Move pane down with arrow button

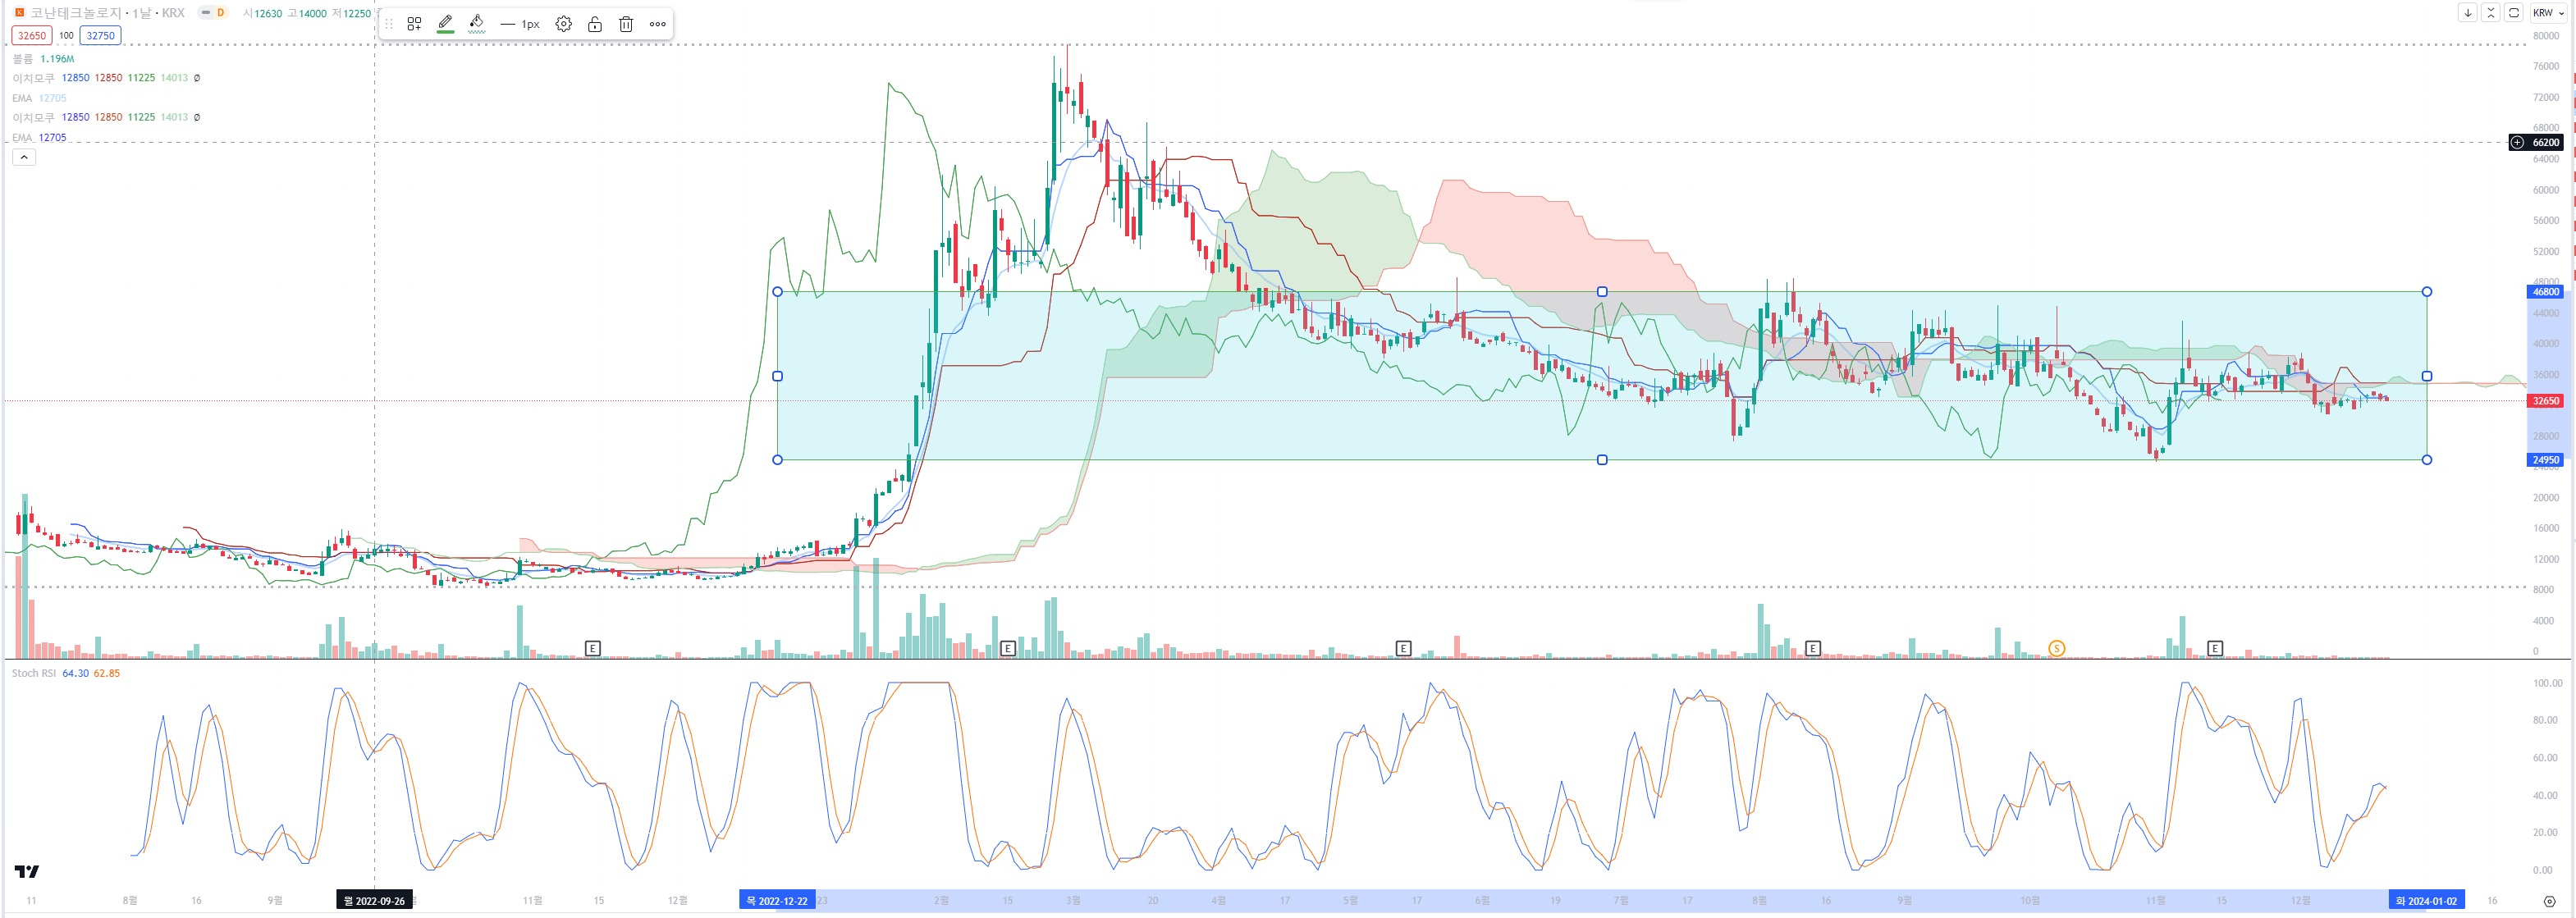tap(2467, 13)
